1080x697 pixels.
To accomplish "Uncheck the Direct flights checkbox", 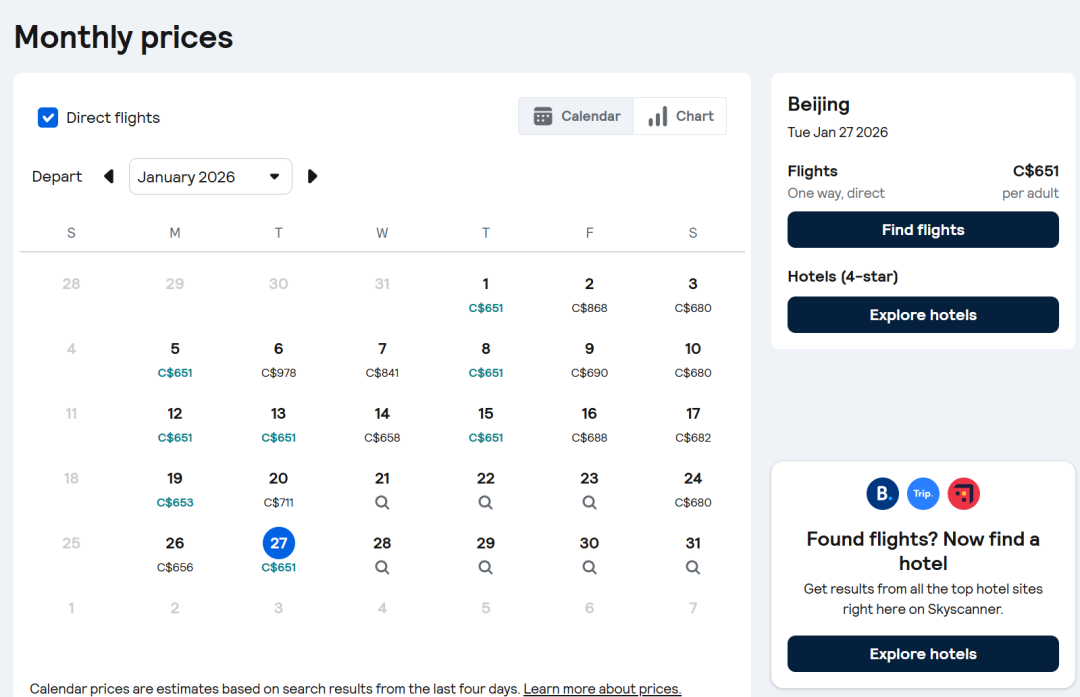I will (x=48, y=118).
